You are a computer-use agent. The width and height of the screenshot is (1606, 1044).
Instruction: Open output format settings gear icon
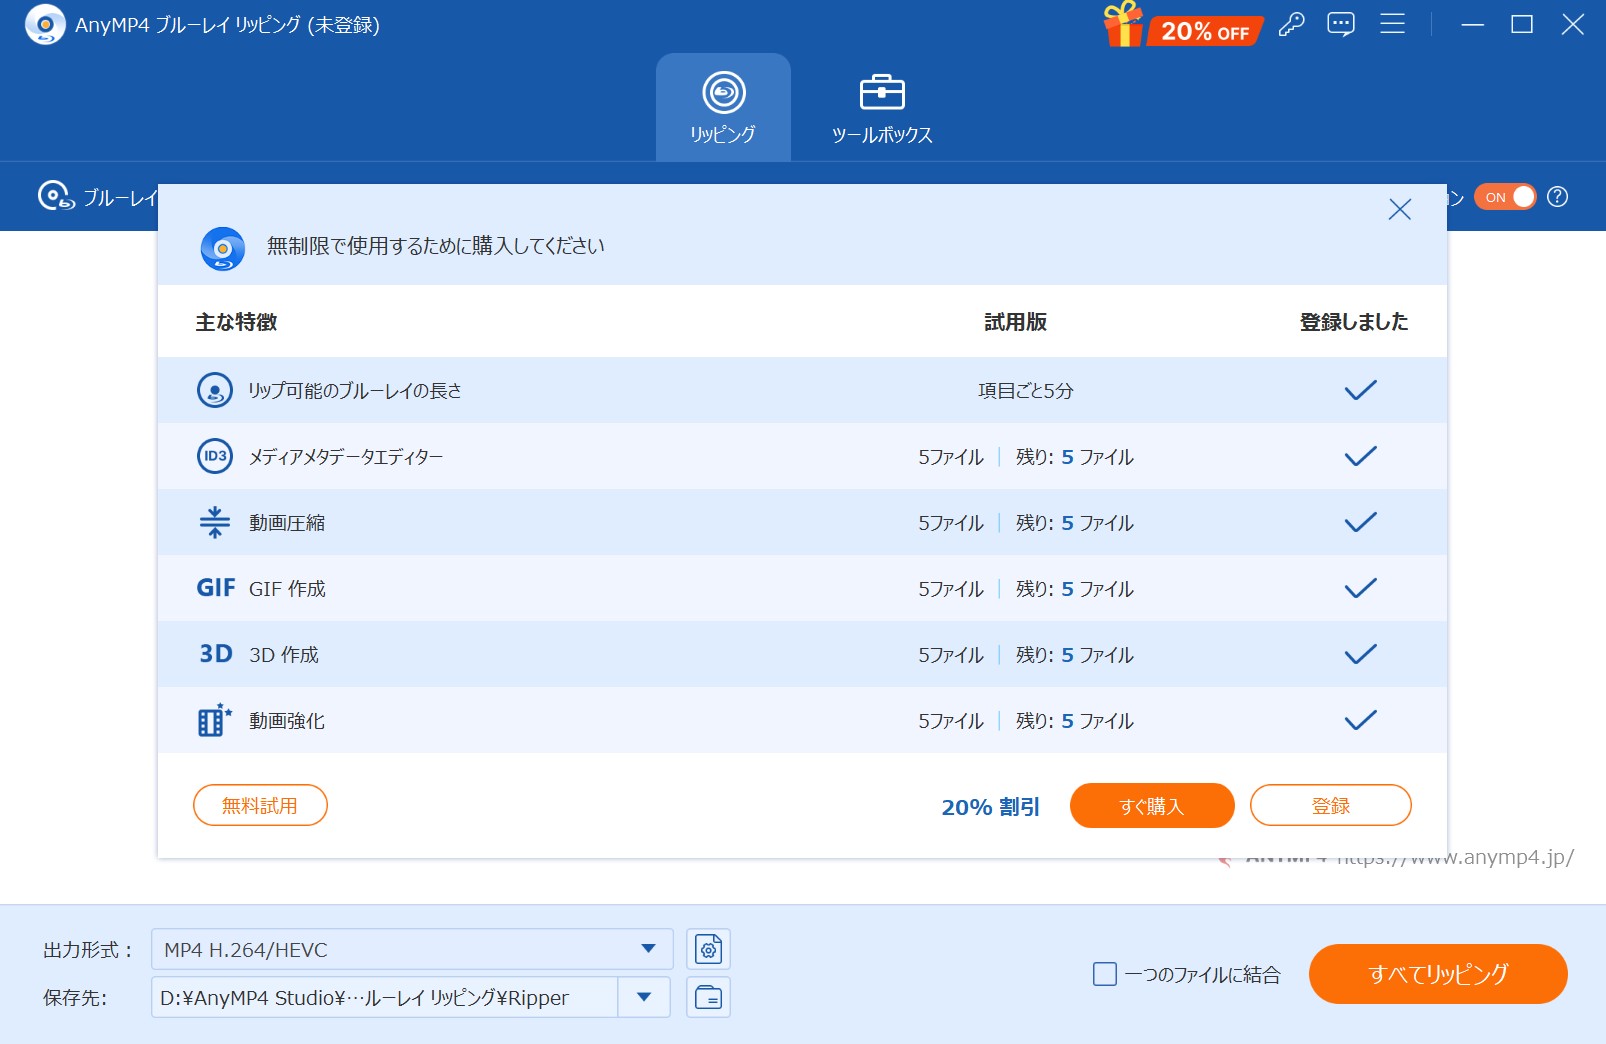click(708, 949)
